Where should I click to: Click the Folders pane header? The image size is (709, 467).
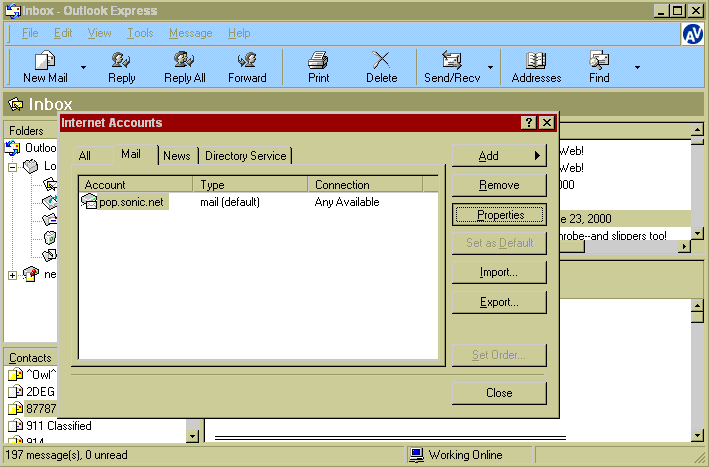pos(31,131)
